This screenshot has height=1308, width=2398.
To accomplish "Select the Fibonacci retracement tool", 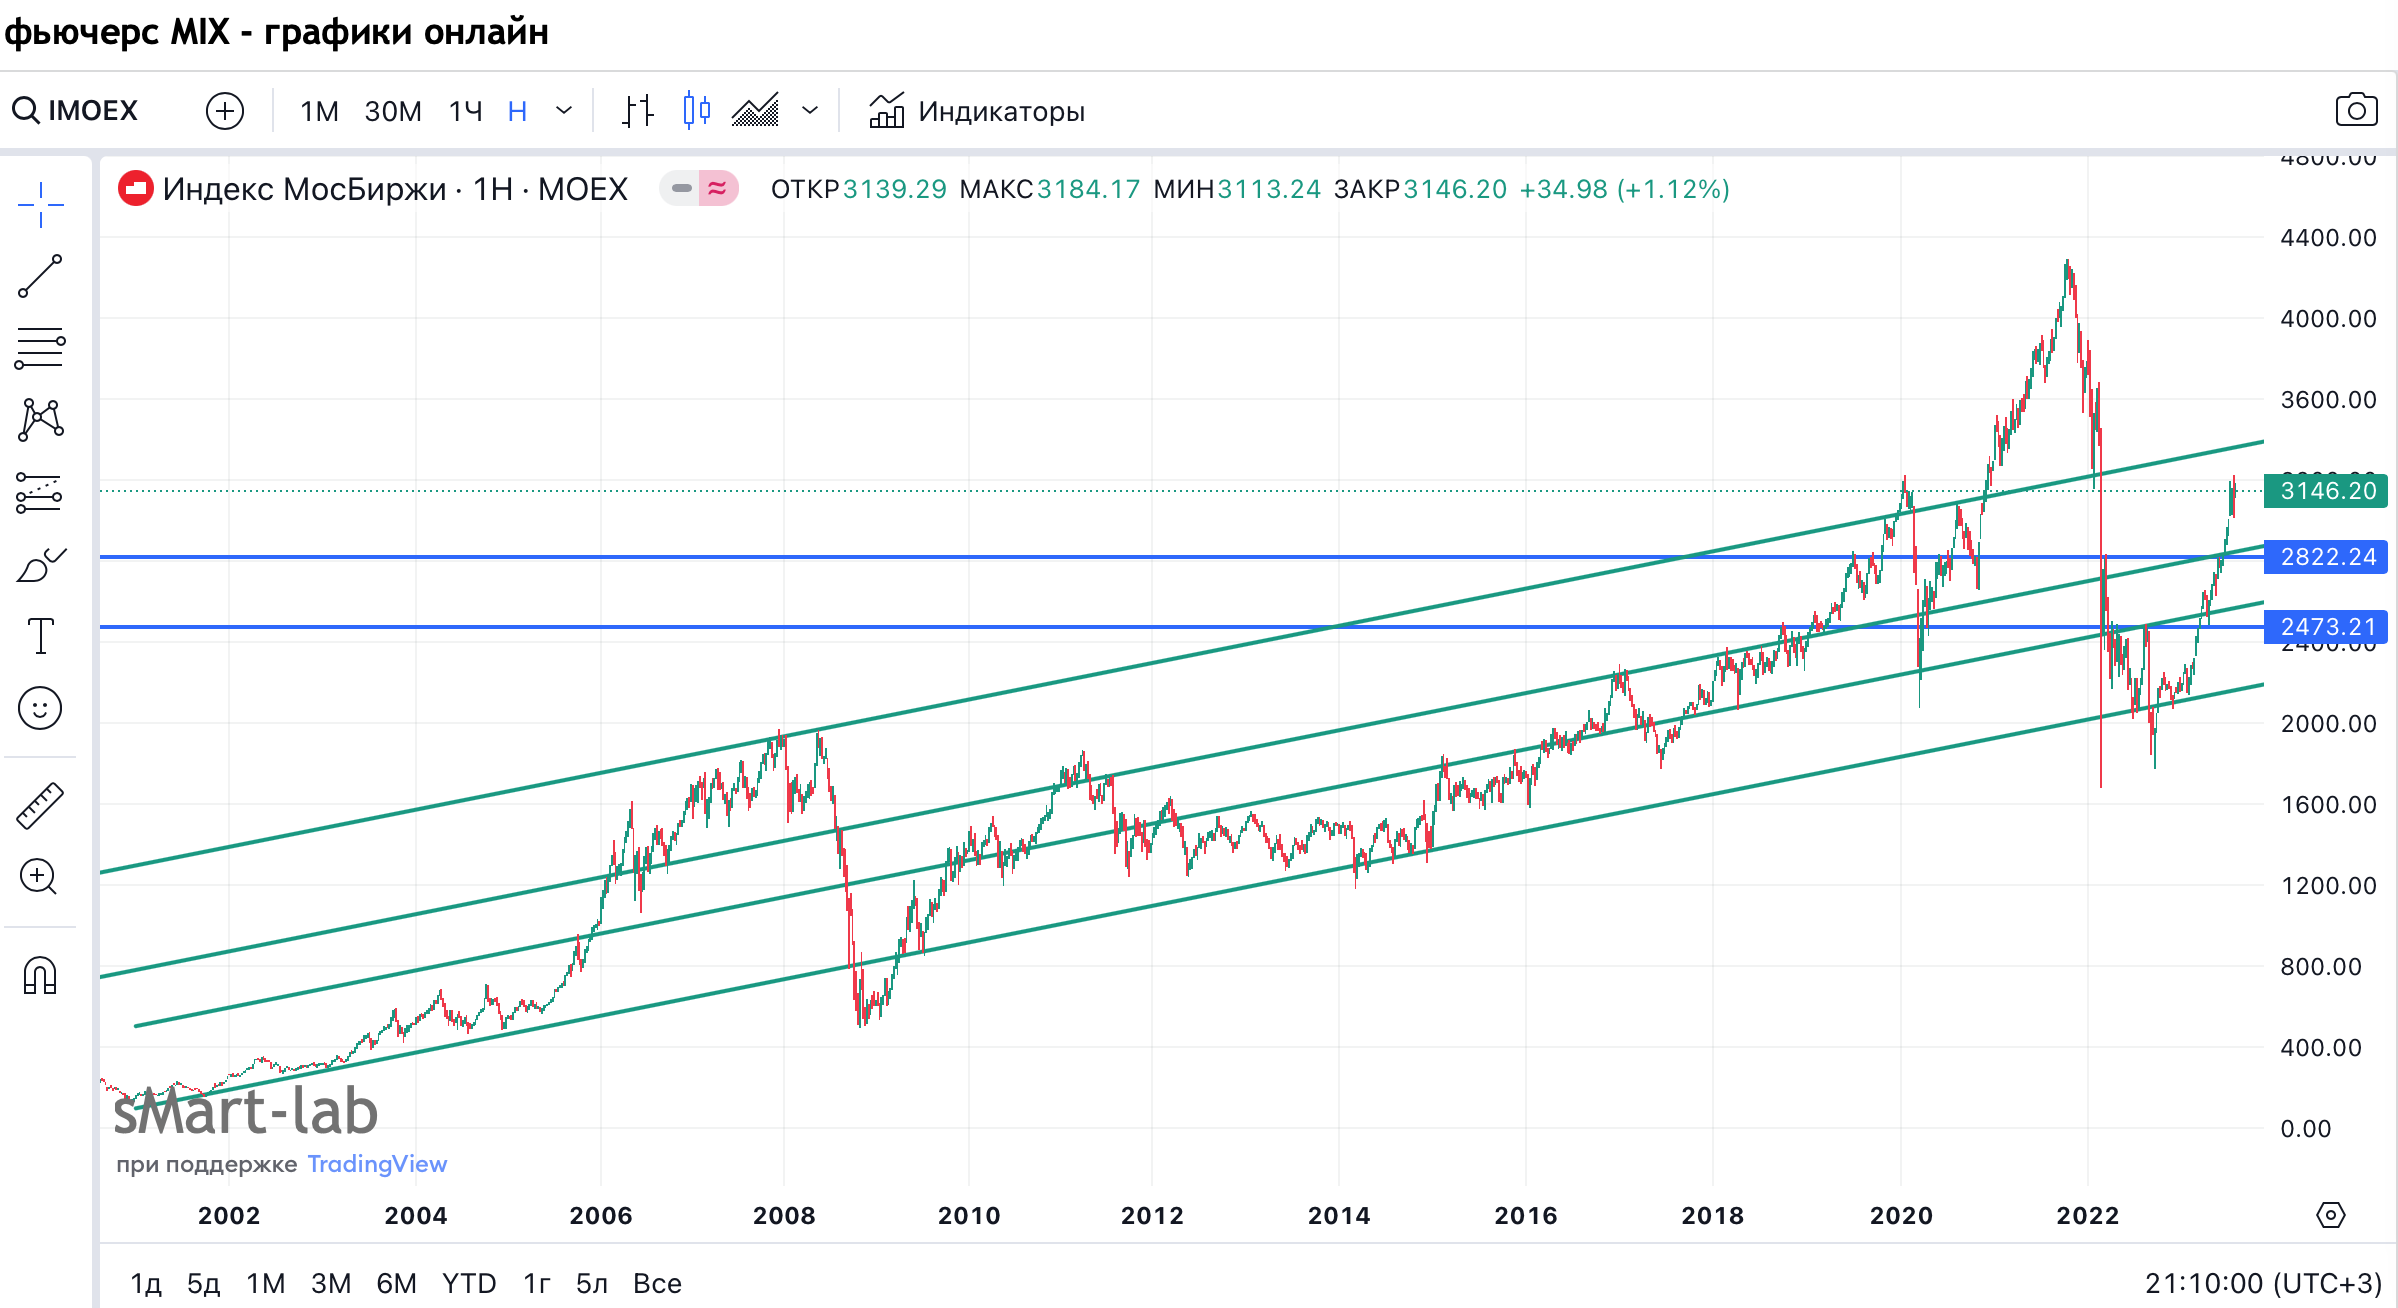I will coord(40,349).
